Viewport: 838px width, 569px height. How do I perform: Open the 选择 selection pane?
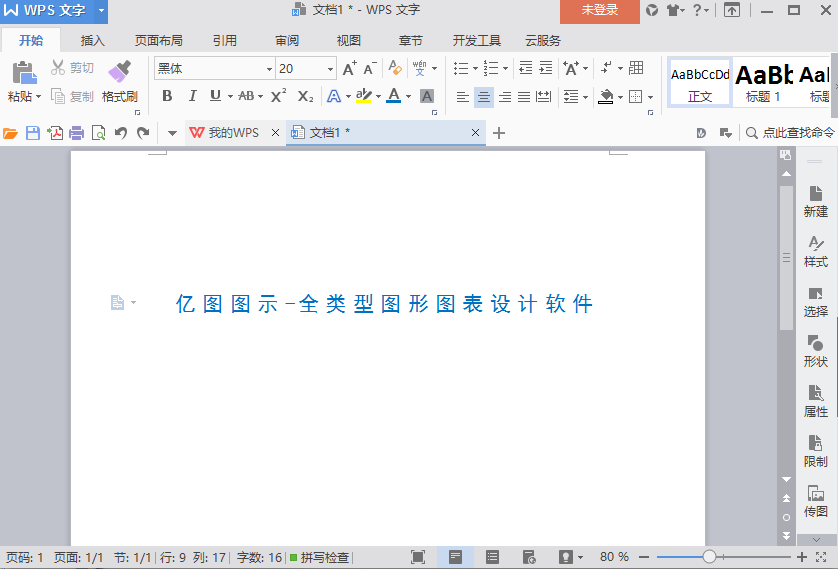click(816, 301)
